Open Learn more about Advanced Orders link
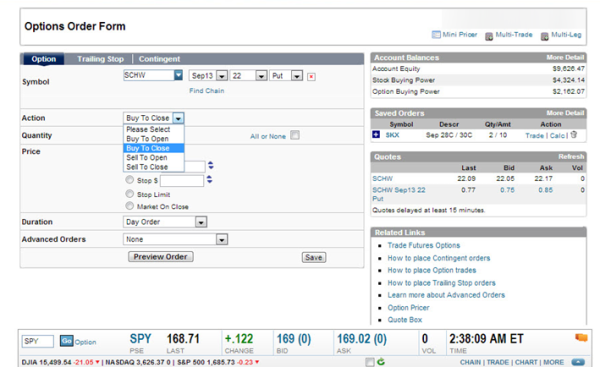The image size is (600, 367). (x=446, y=295)
